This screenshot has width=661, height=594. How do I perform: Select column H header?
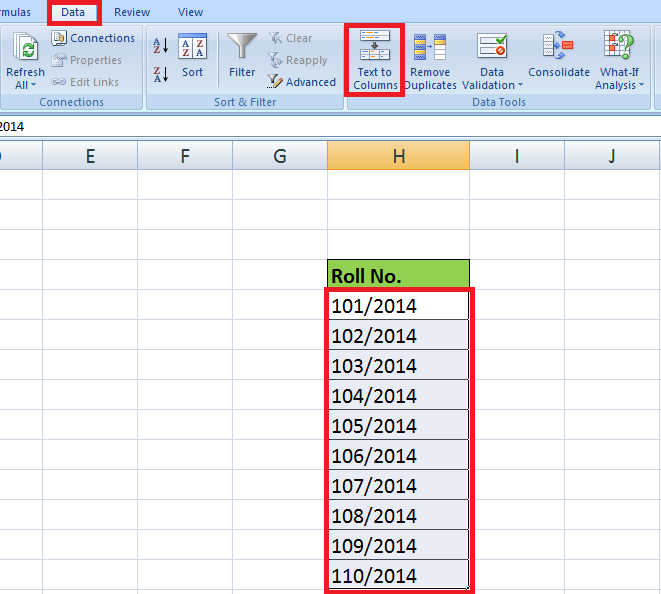click(x=398, y=156)
